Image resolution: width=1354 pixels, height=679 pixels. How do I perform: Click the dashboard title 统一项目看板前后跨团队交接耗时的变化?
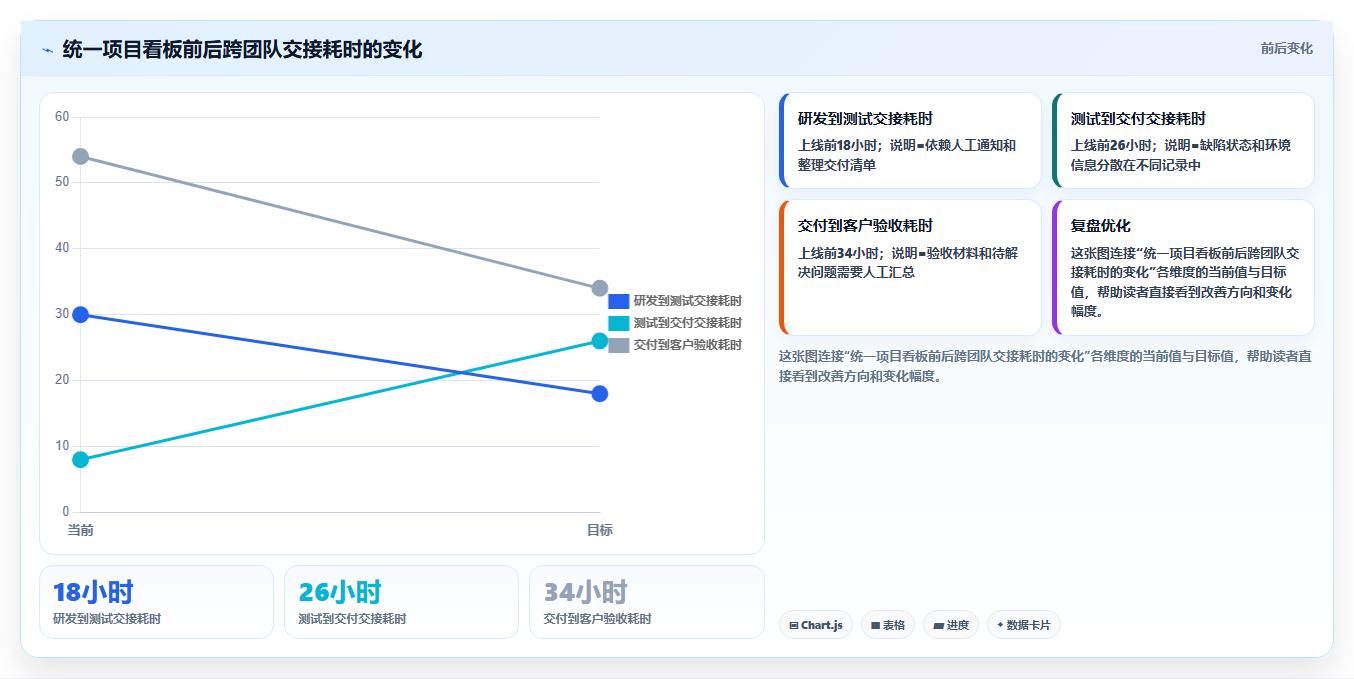[242, 49]
